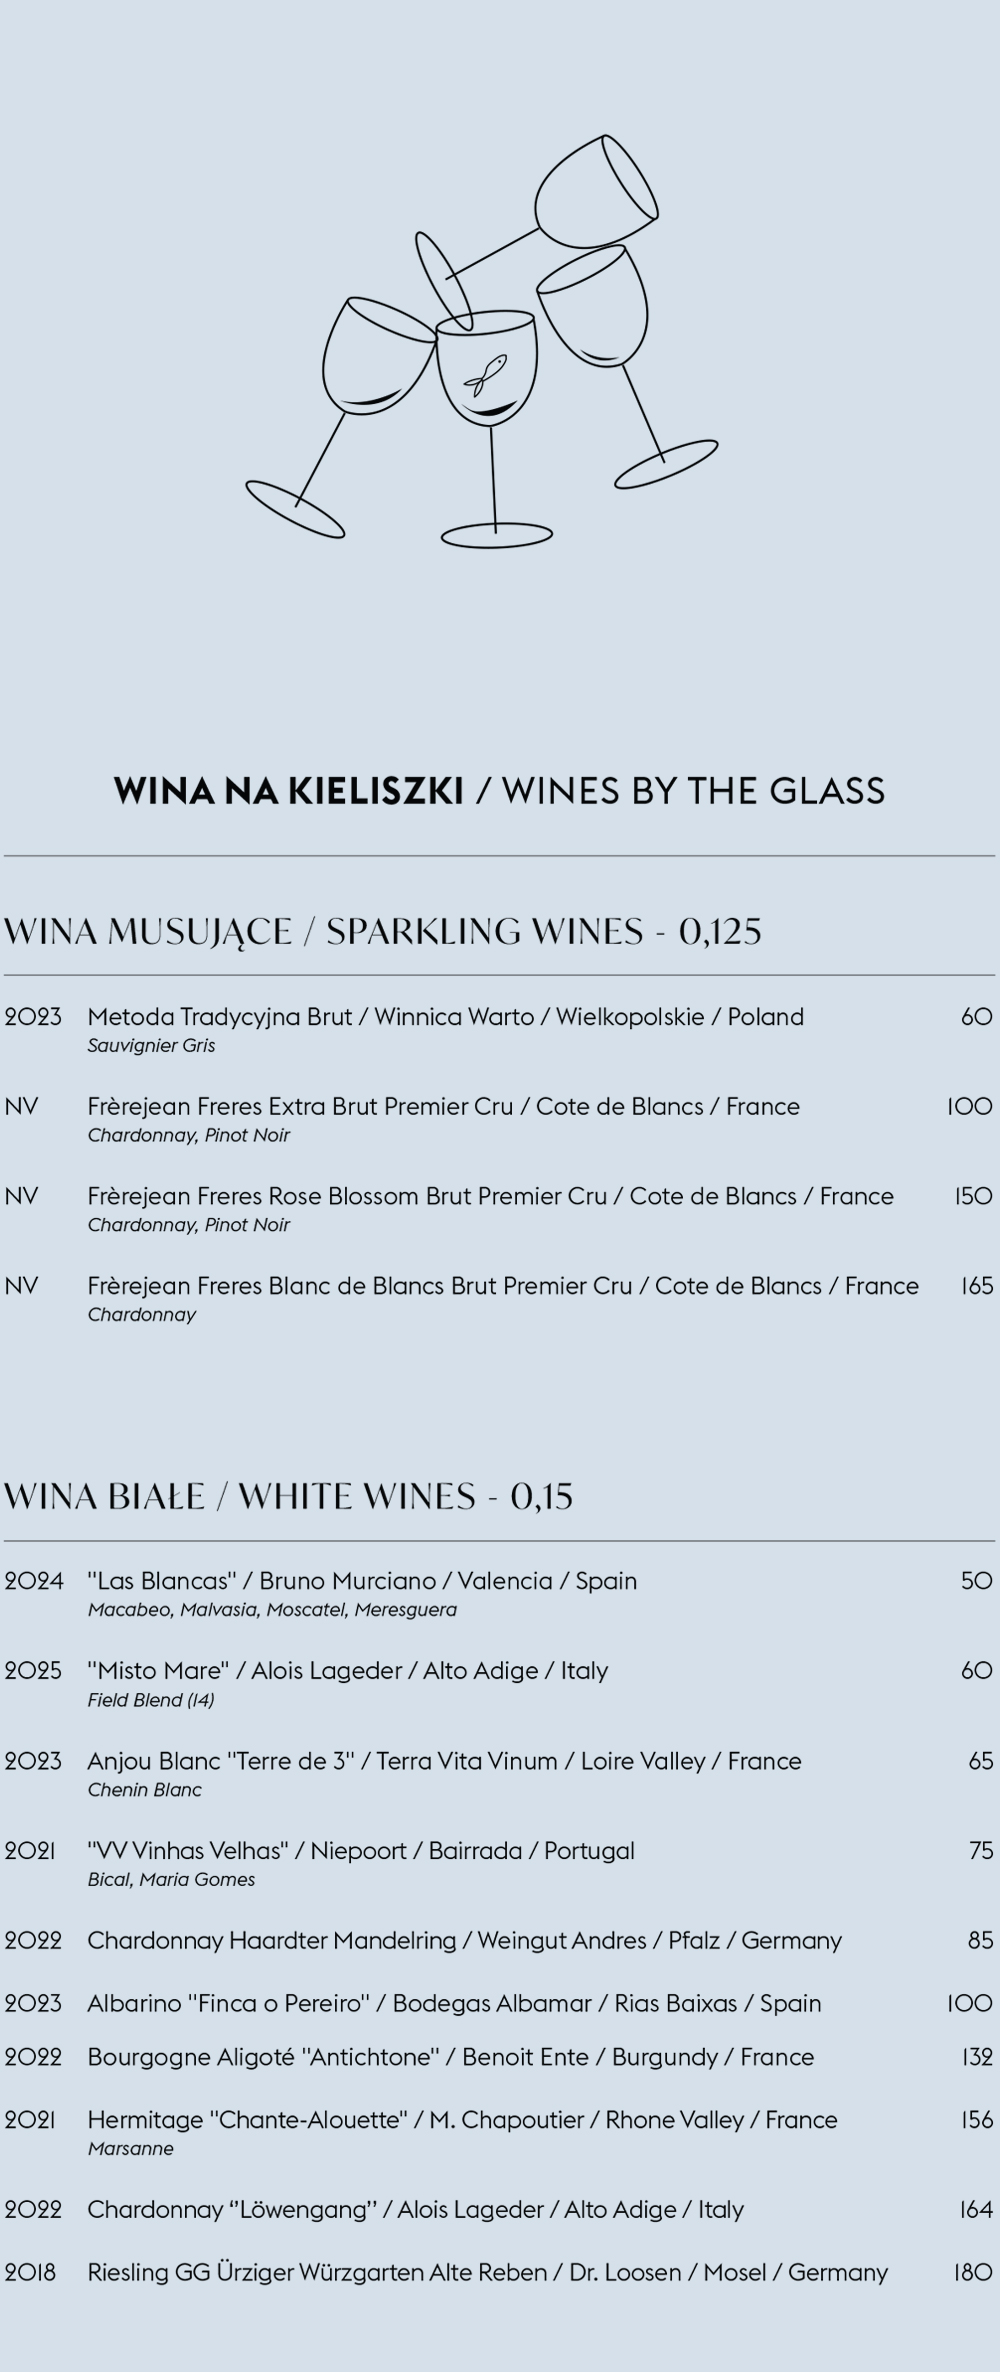
Task: Click the Wina Białe white wines heading
Action: [289, 1496]
